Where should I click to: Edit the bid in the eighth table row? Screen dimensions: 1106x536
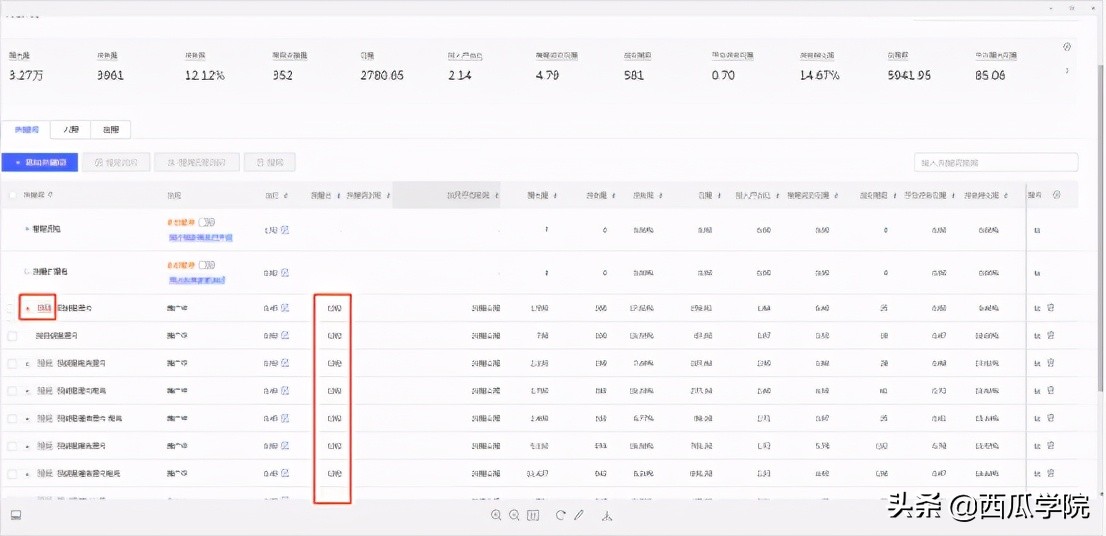tap(285, 446)
